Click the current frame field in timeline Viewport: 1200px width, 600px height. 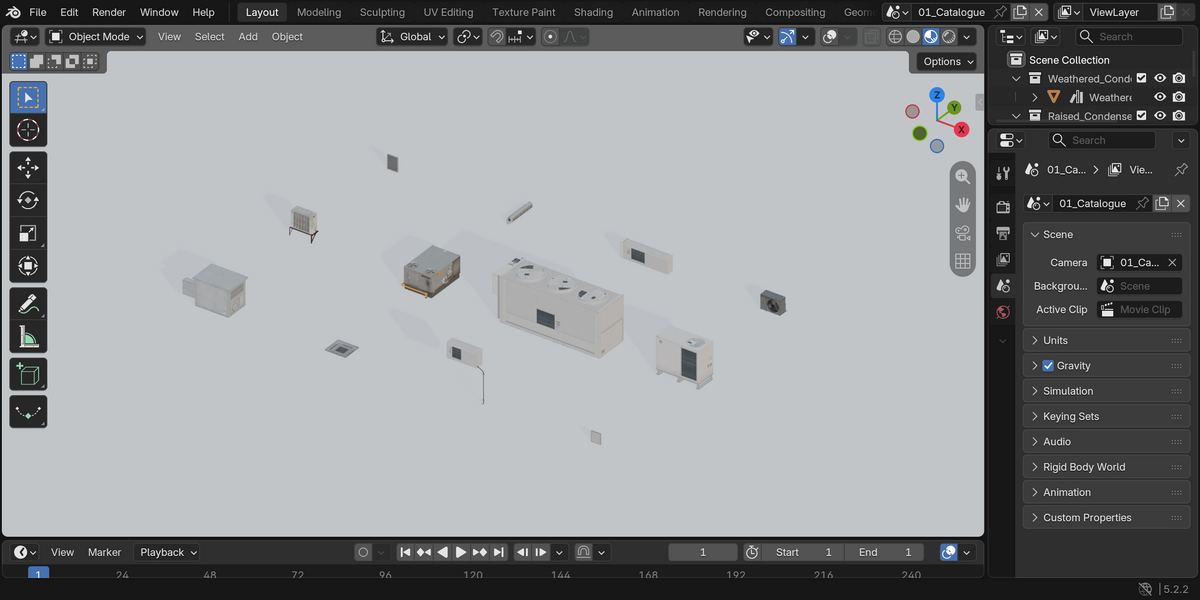point(703,552)
